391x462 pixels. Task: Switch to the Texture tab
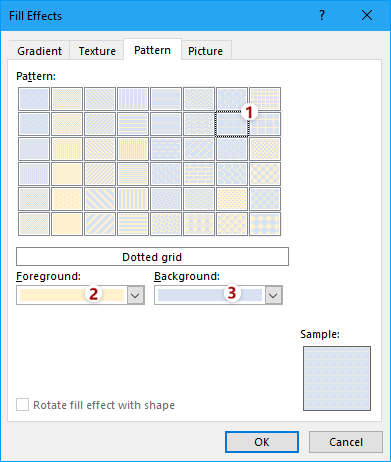(x=97, y=51)
